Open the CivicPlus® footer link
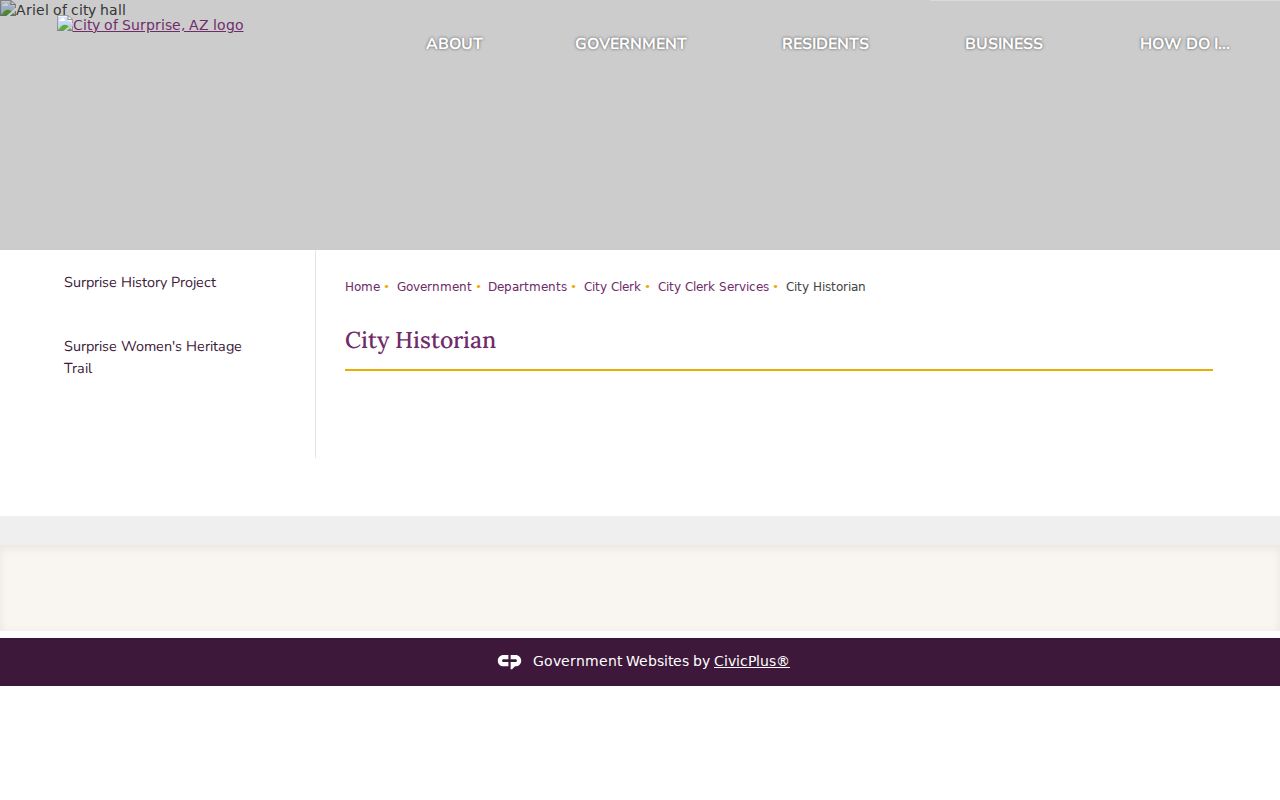The width and height of the screenshot is (1280, 800). (x=751, y=661)
